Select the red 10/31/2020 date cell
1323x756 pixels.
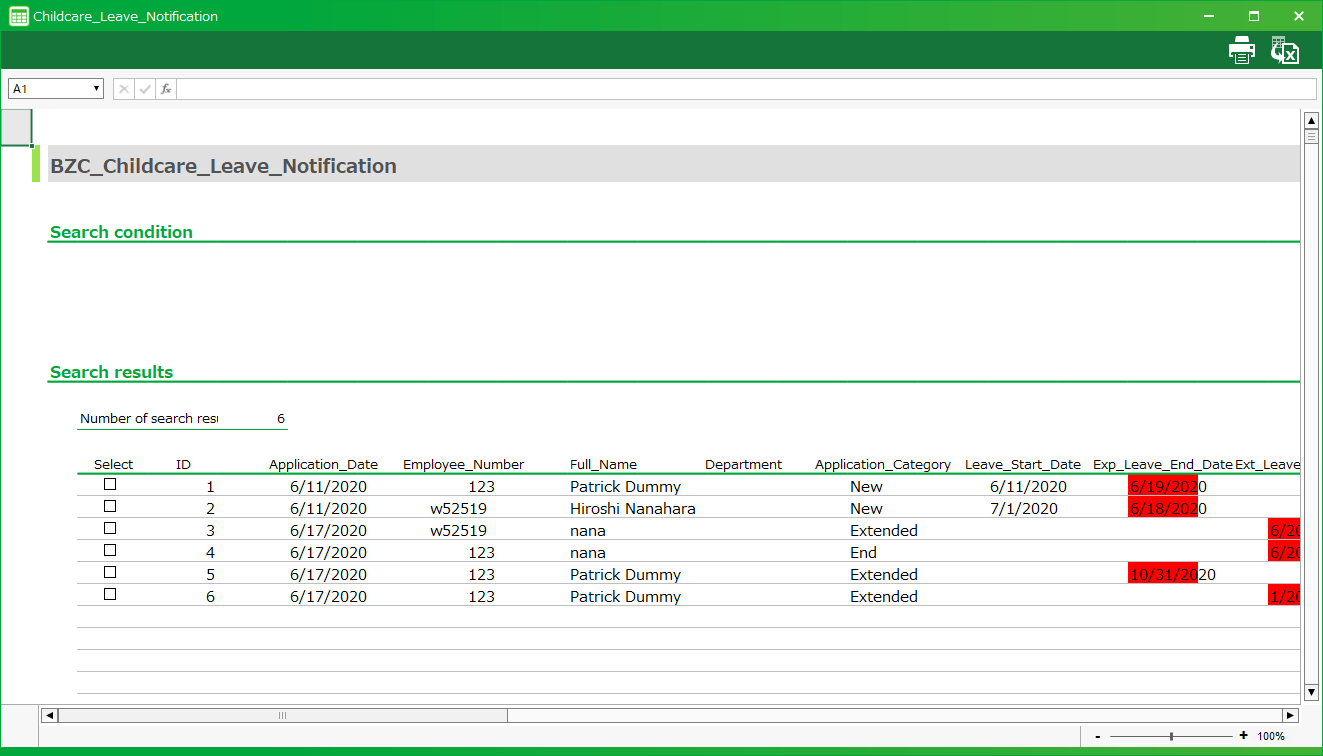coord(1163,574)
